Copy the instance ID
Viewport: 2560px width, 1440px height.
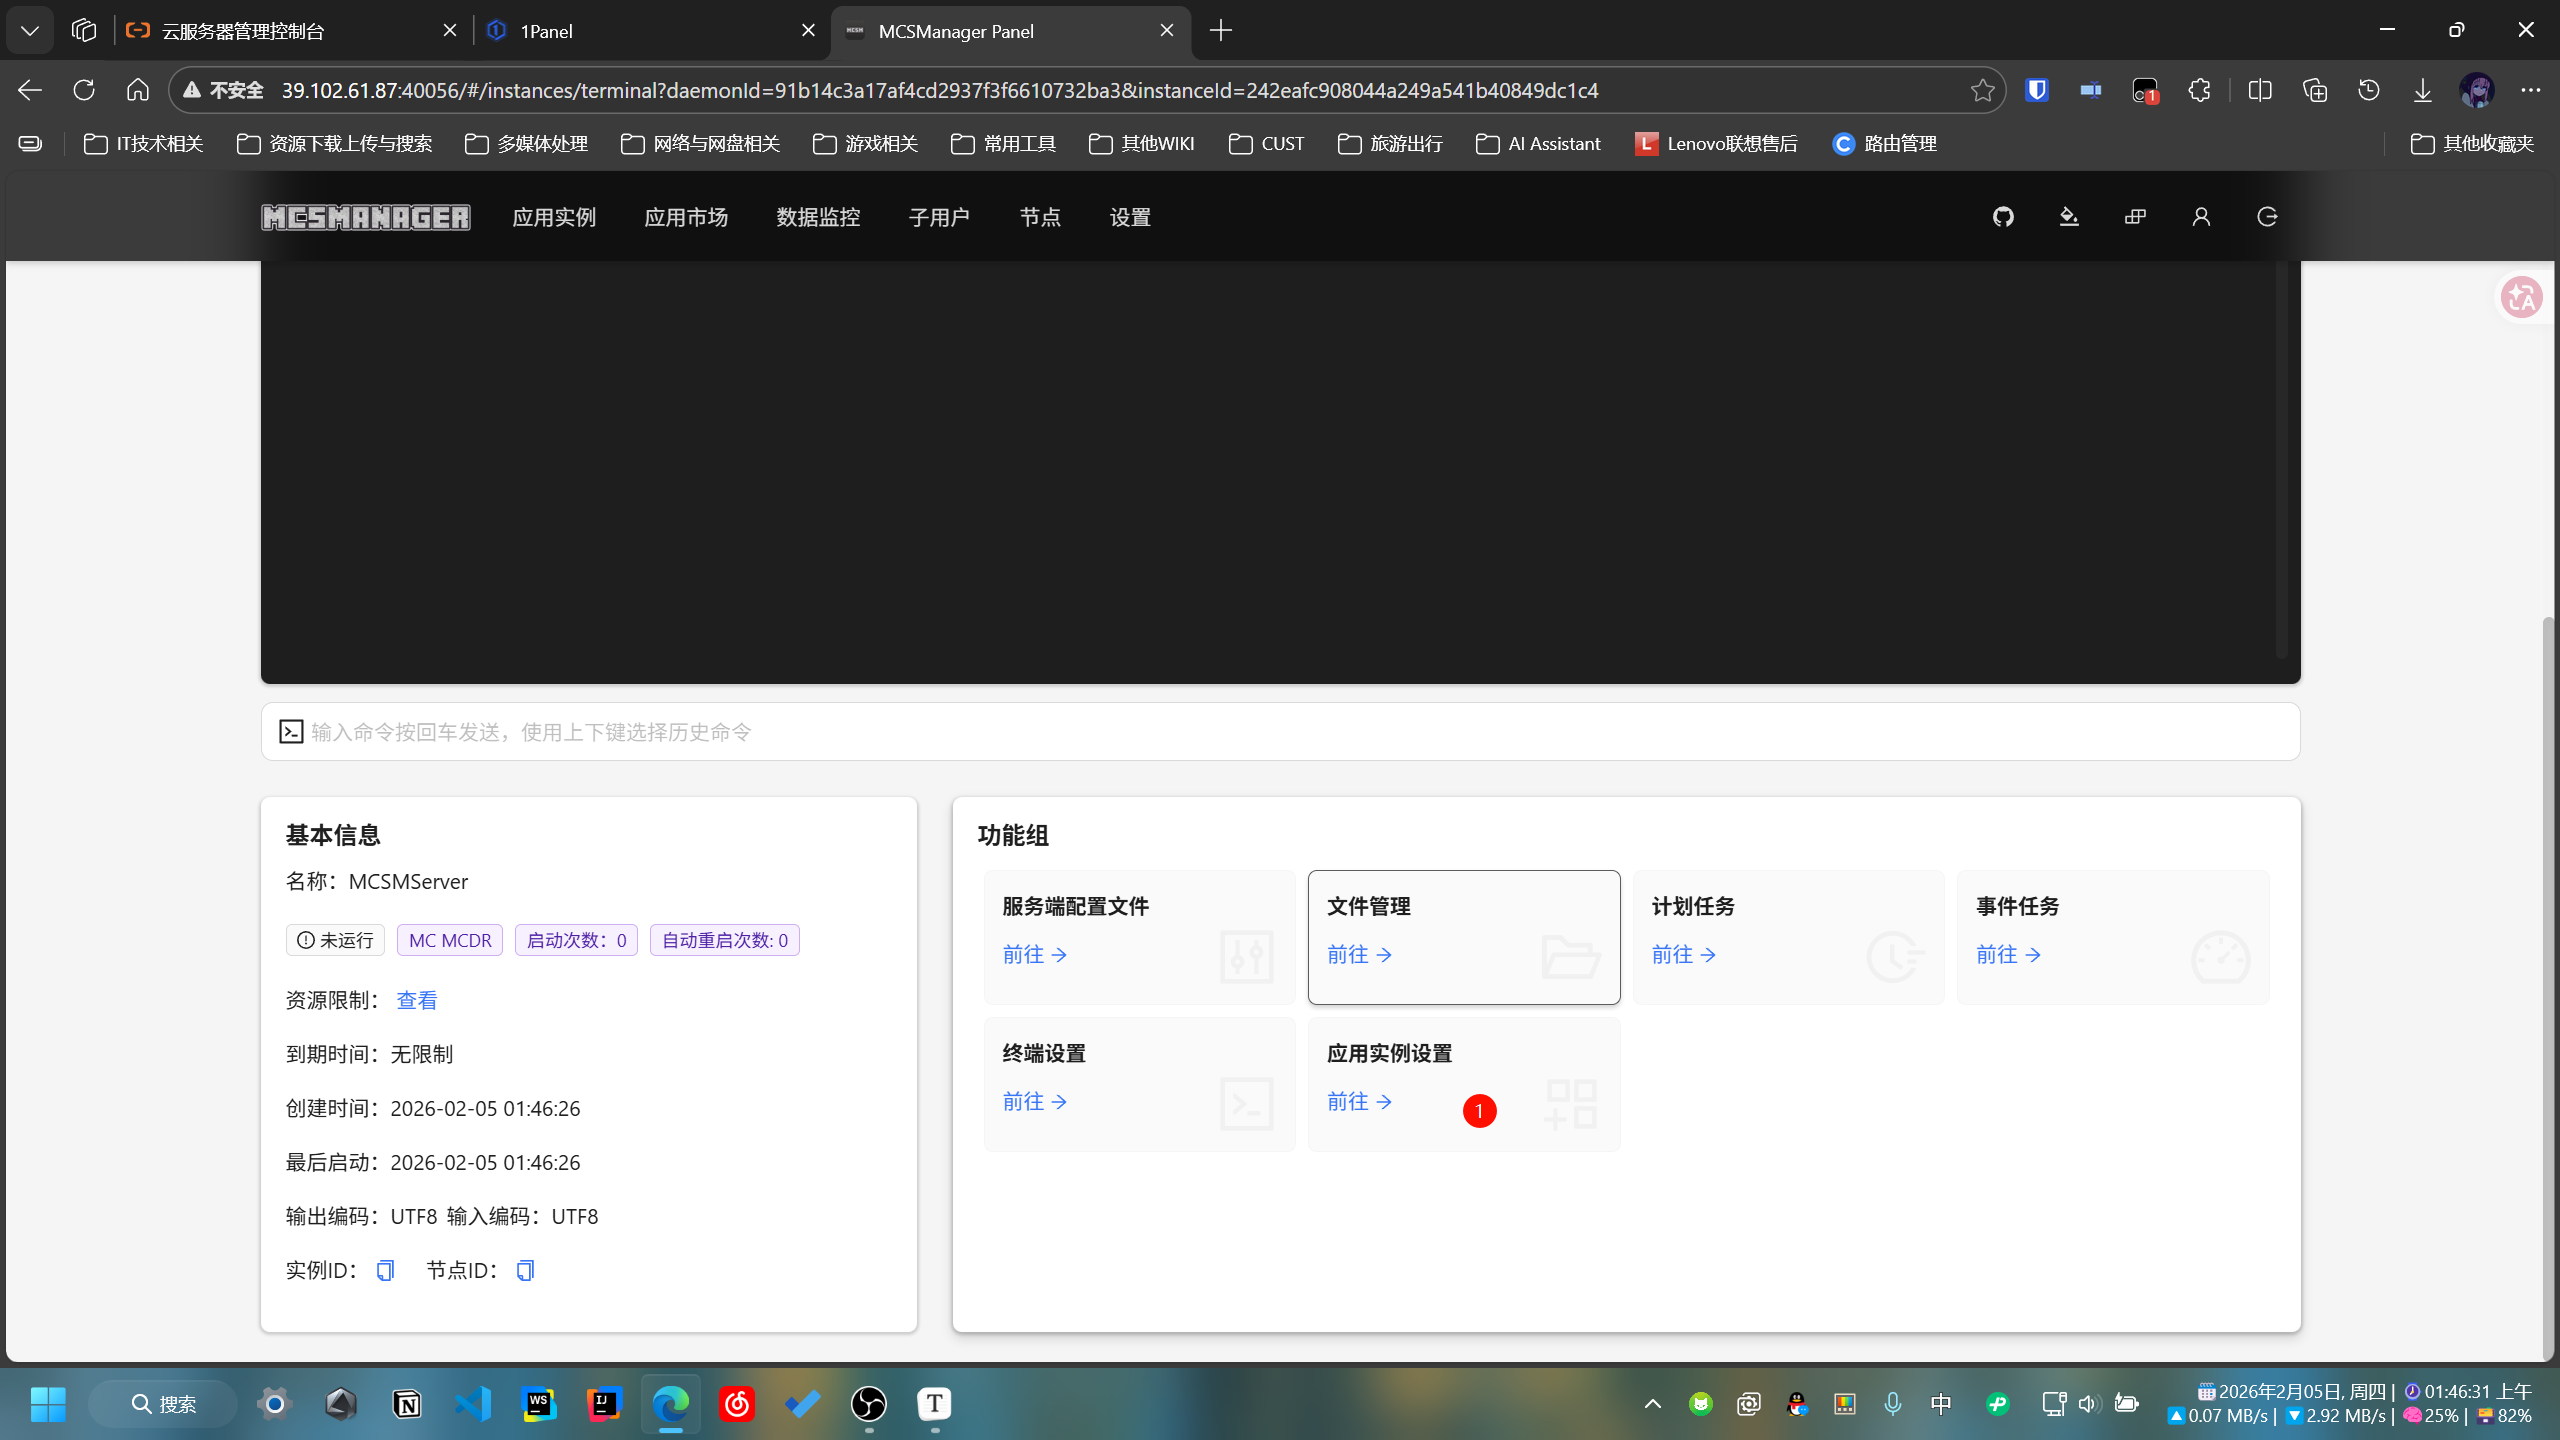coord(385,1270)
